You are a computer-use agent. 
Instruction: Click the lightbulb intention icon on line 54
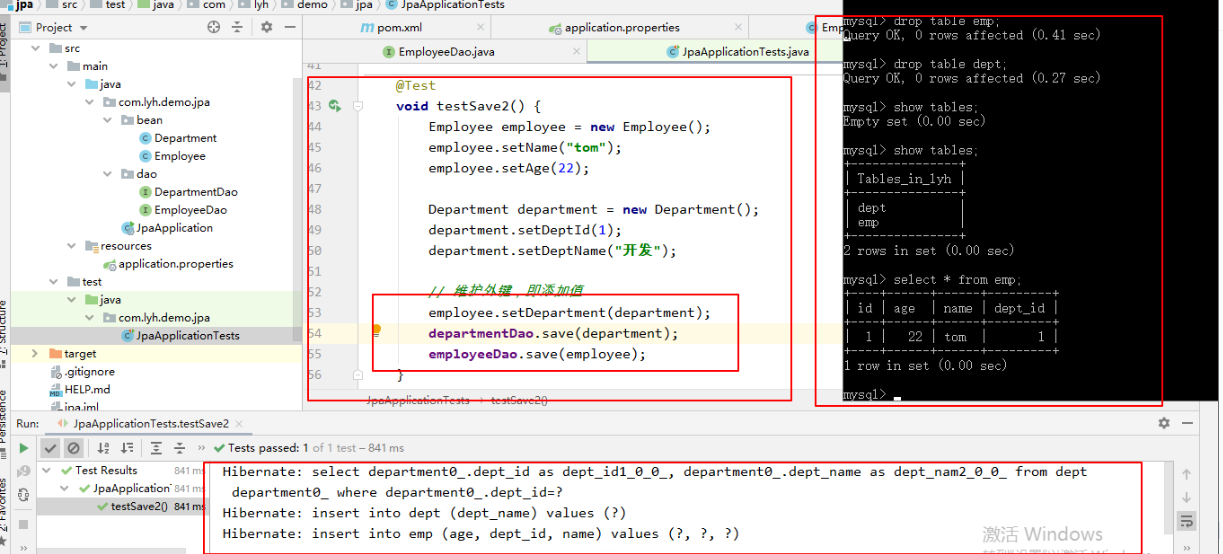click(x=377, y=329)
